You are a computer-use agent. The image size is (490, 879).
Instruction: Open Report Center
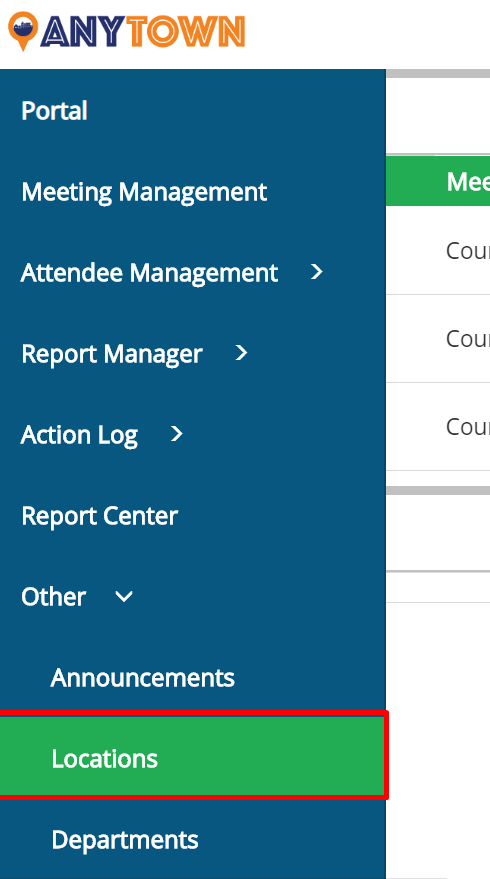(x=100, y=516)
